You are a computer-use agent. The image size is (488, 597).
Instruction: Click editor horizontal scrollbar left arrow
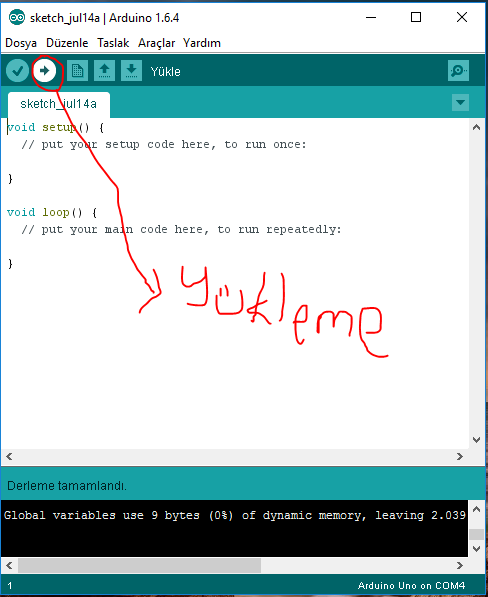(9, 456)
